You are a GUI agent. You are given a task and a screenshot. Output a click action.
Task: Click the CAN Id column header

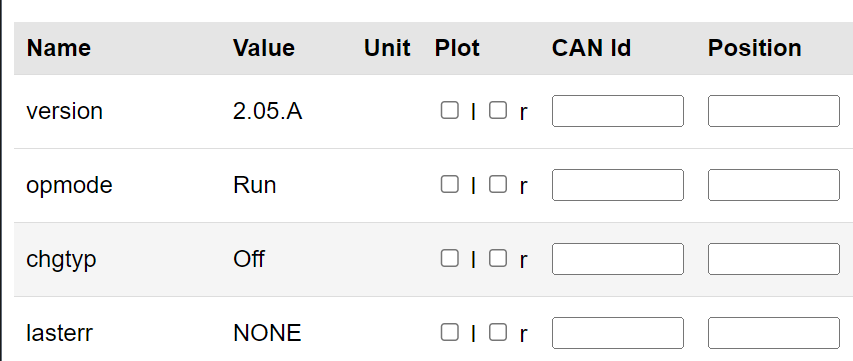pos(591,48)
